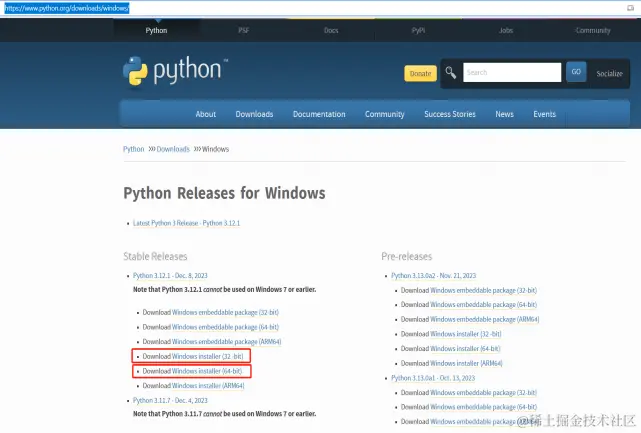Switch to the Python top tab
The width and height of the screenshot is (641, 433).
(x=156, y=30)
